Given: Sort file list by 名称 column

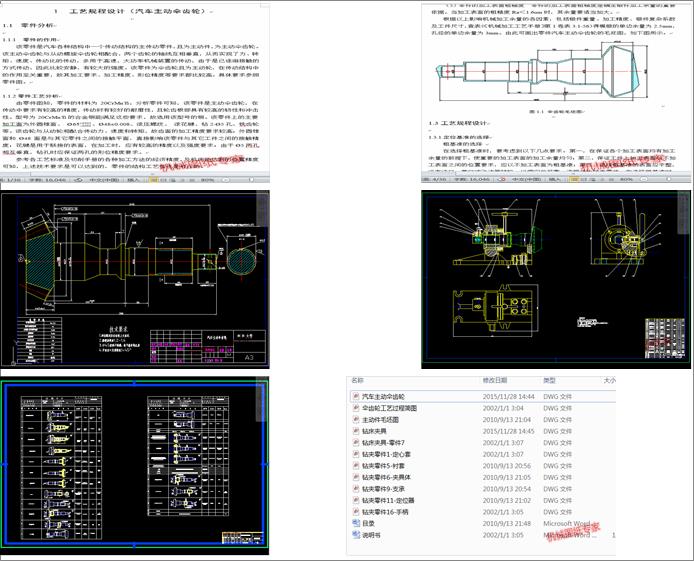Looking at the screenshot, I should point(358,380).
